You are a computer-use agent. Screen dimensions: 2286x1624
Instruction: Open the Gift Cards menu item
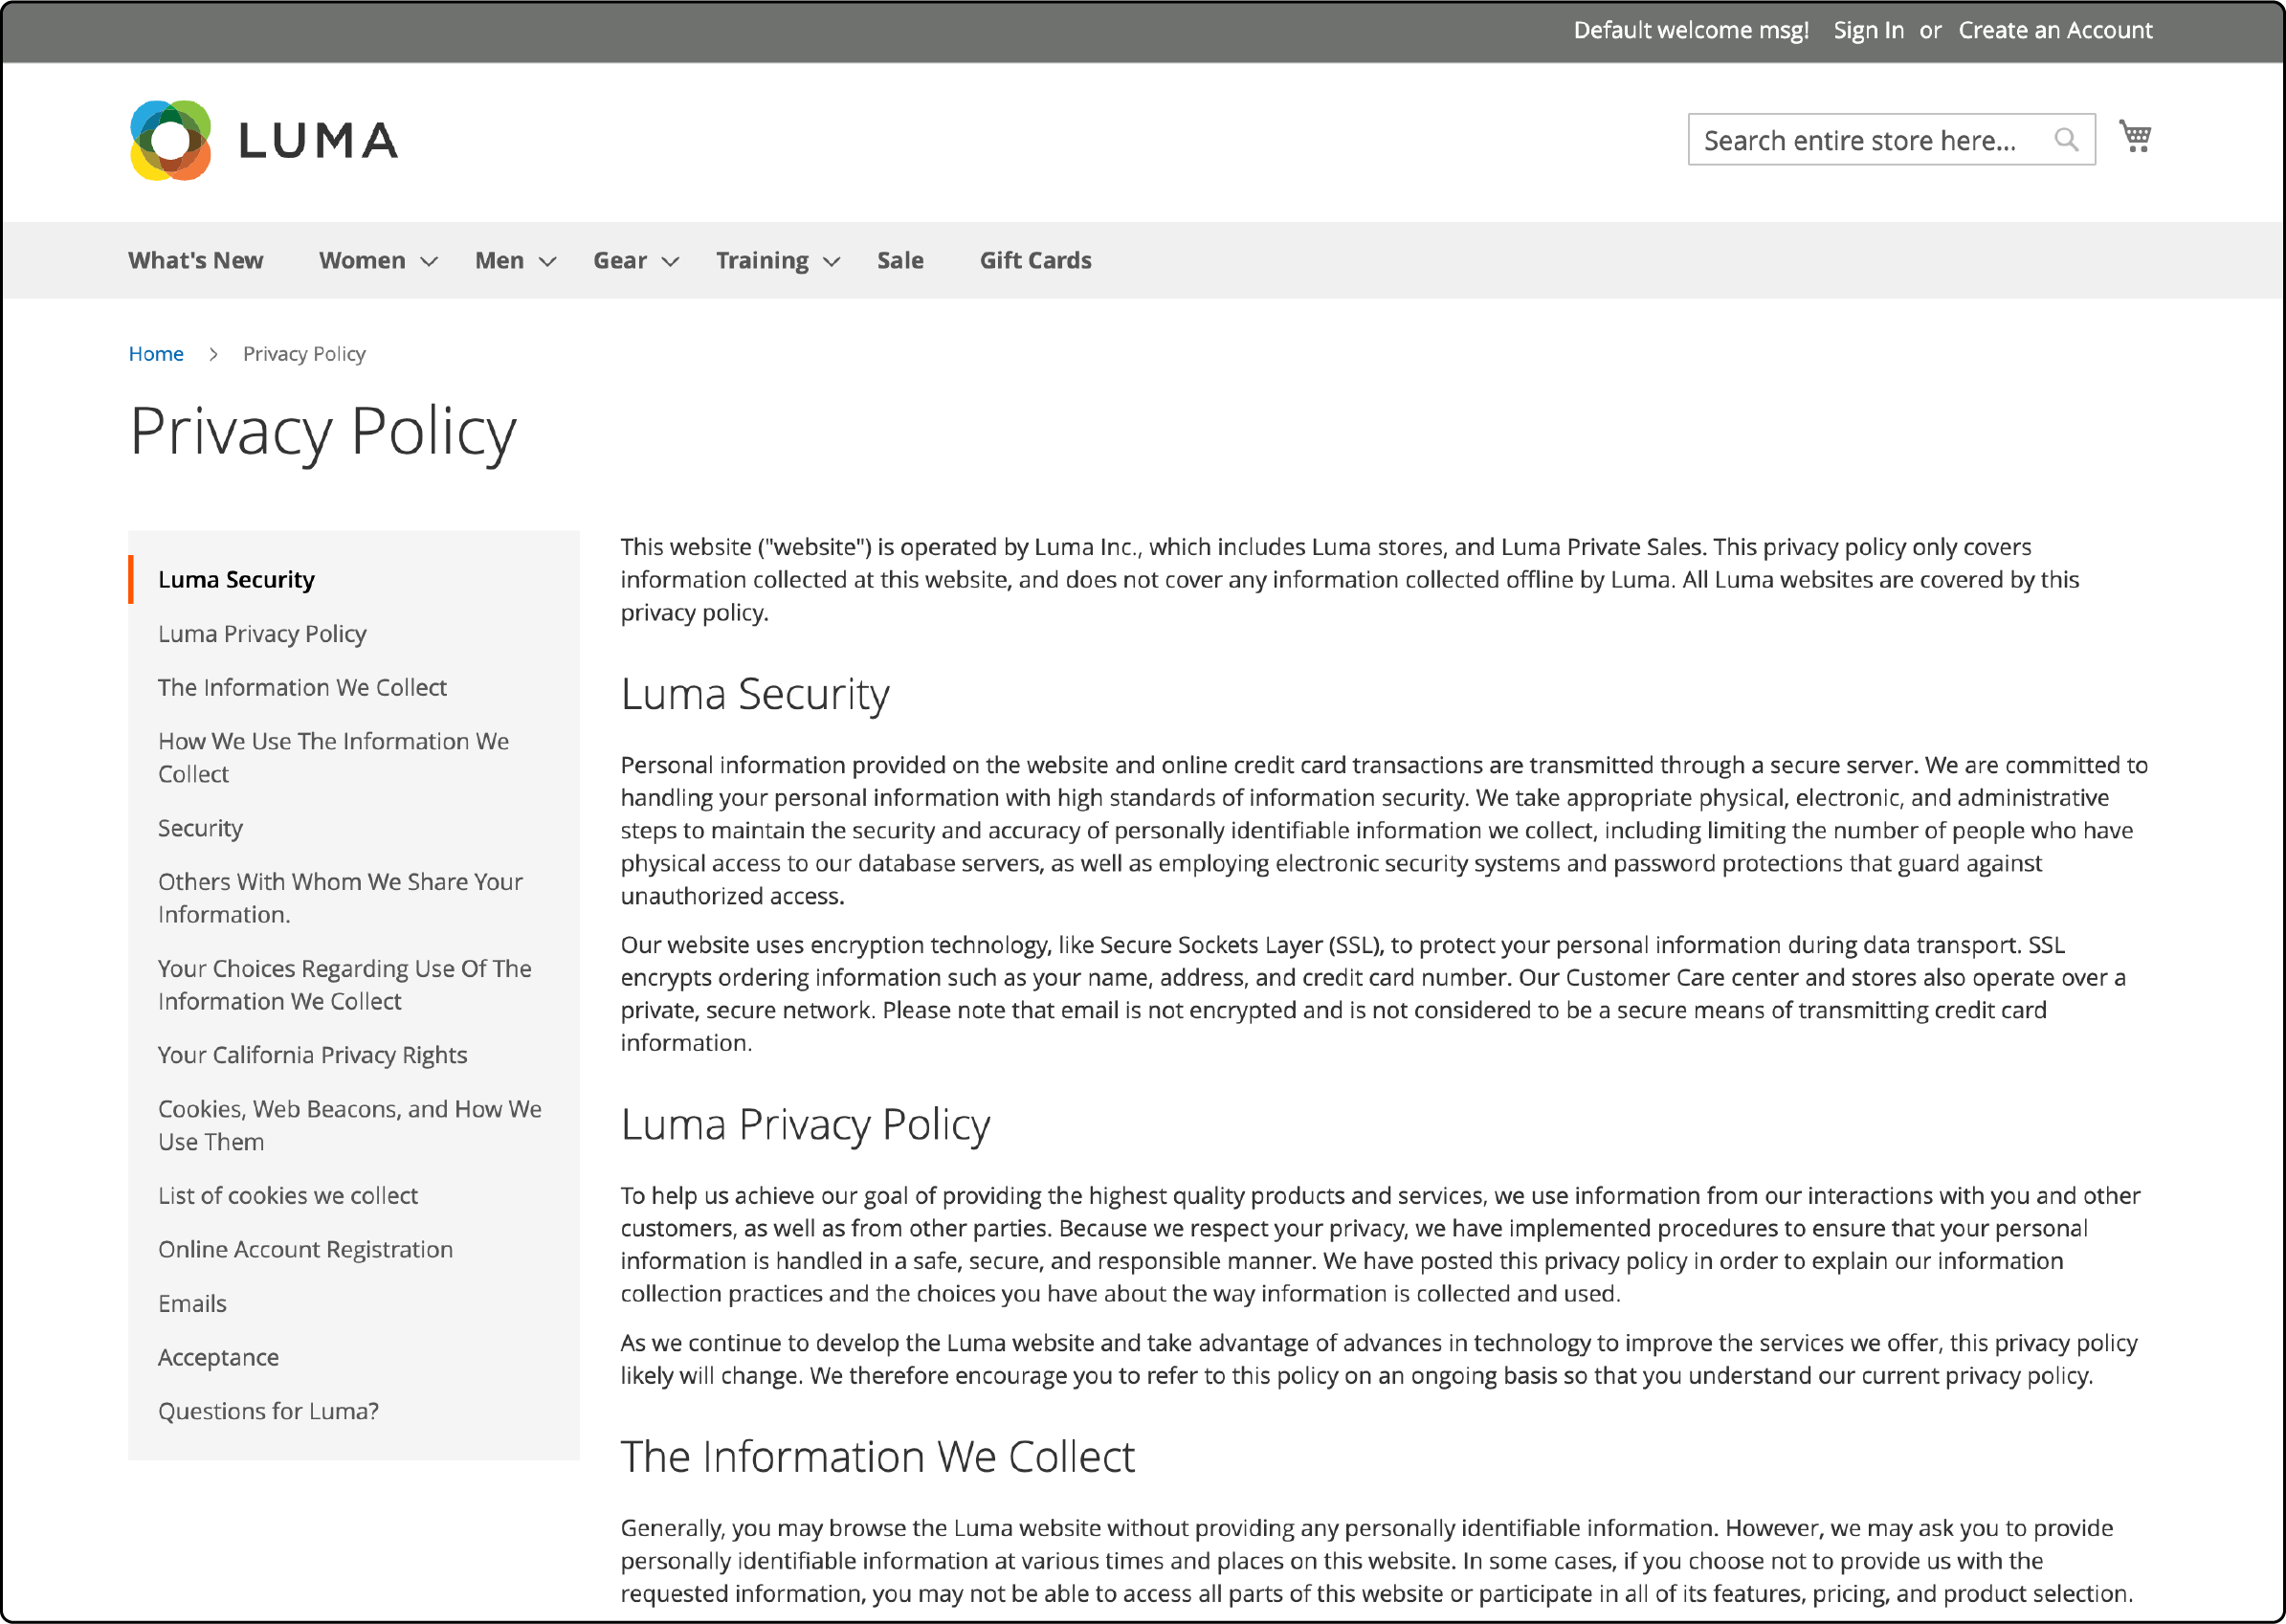(1035, 260)
